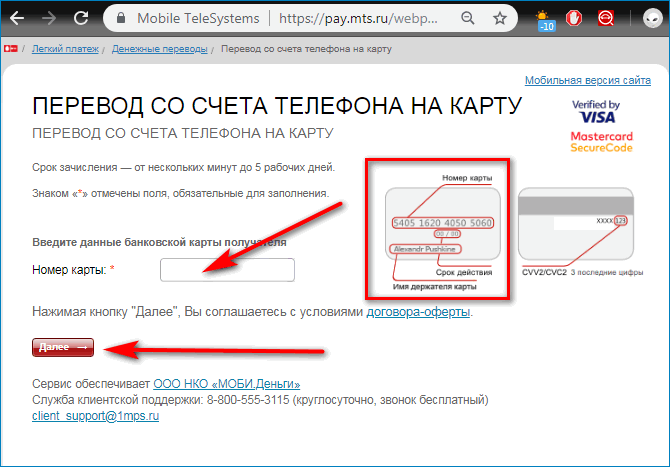Click the MTS logo icon in breadcrumb
The image size is (670, 467).
tap(11, 49)
